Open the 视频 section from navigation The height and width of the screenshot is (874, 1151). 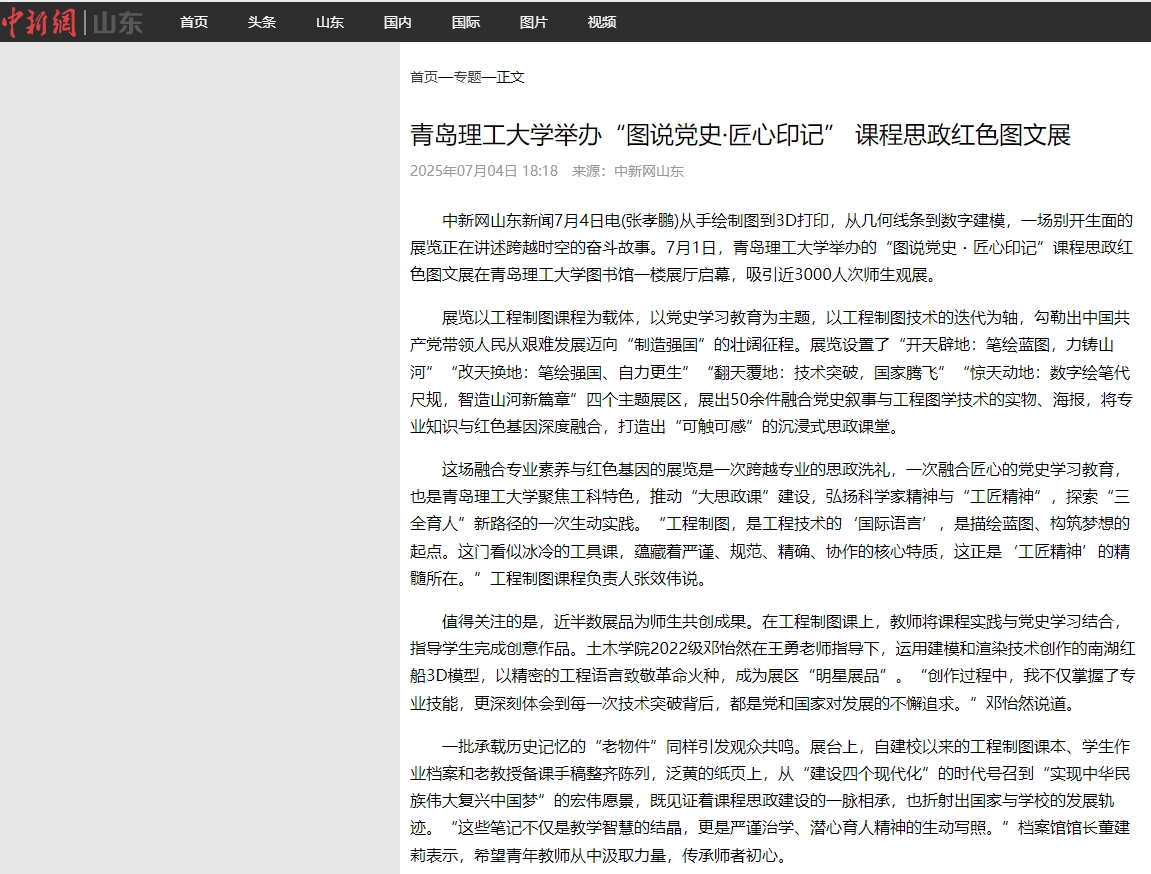(x=602, y=22)
